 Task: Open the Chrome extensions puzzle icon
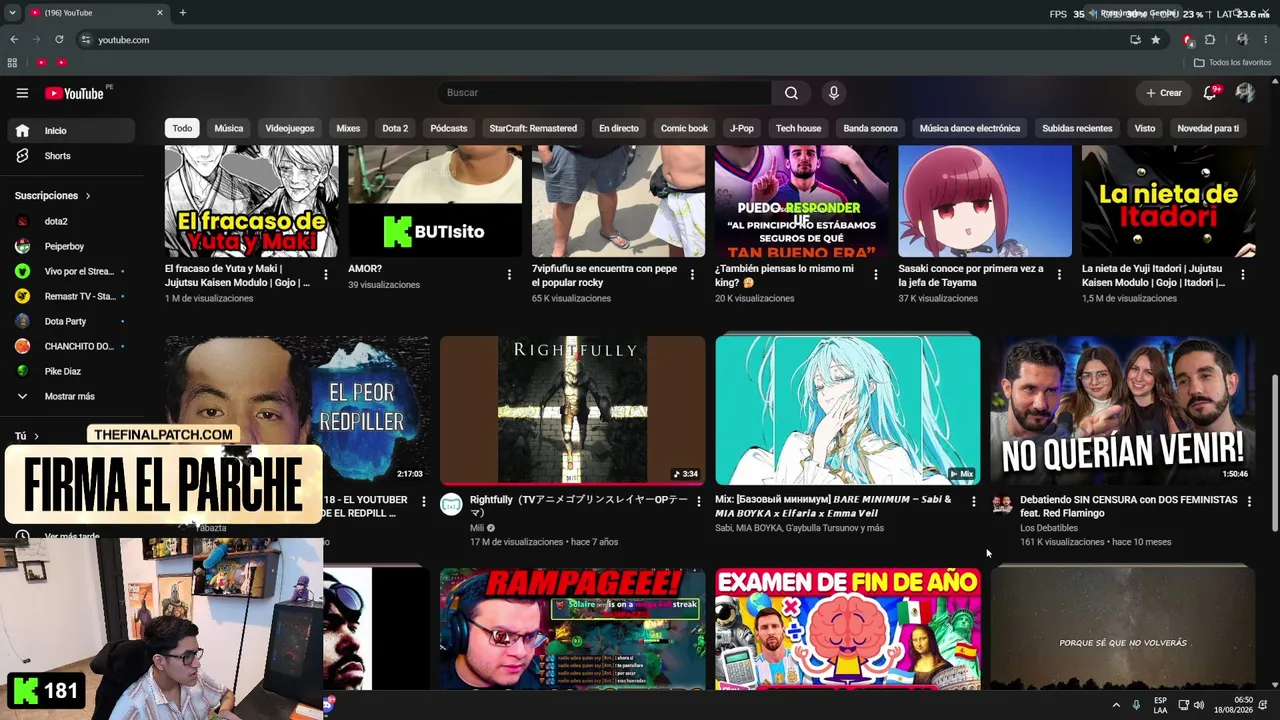[1210, 40]
